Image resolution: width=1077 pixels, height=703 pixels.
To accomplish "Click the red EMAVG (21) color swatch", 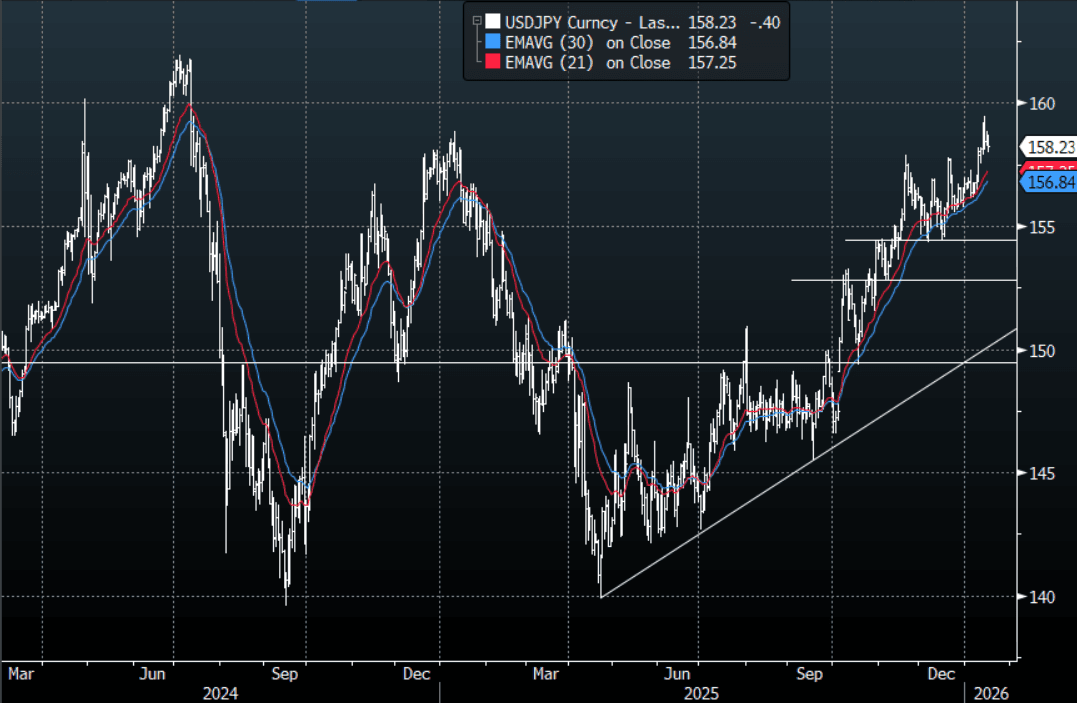I will point(490,63).
